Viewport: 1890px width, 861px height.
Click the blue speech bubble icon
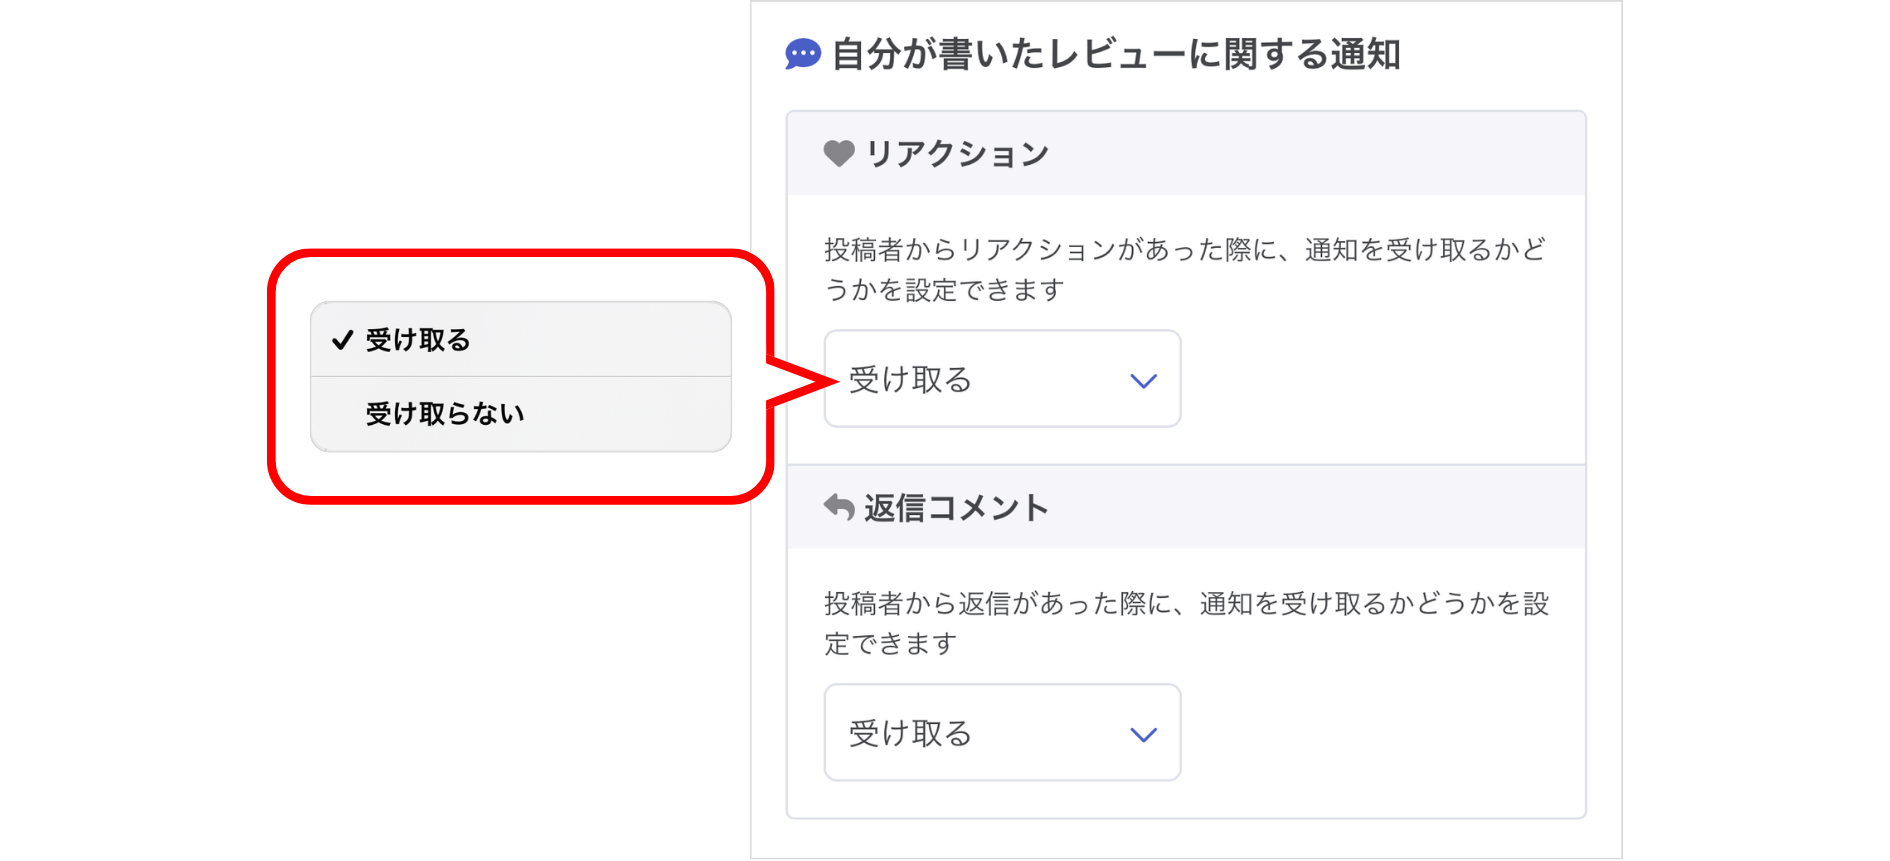(x=802, y=54)
